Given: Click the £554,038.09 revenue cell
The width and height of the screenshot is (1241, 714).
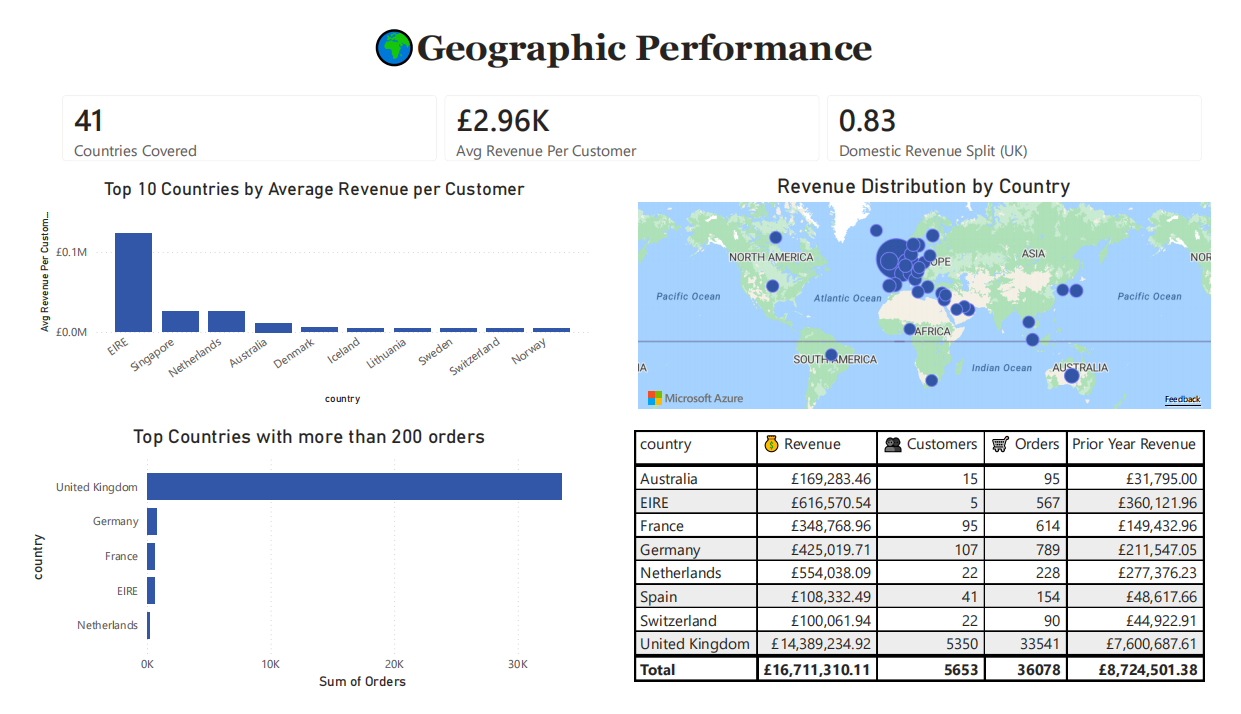Looking at the screenshot, I should [817, 573].
